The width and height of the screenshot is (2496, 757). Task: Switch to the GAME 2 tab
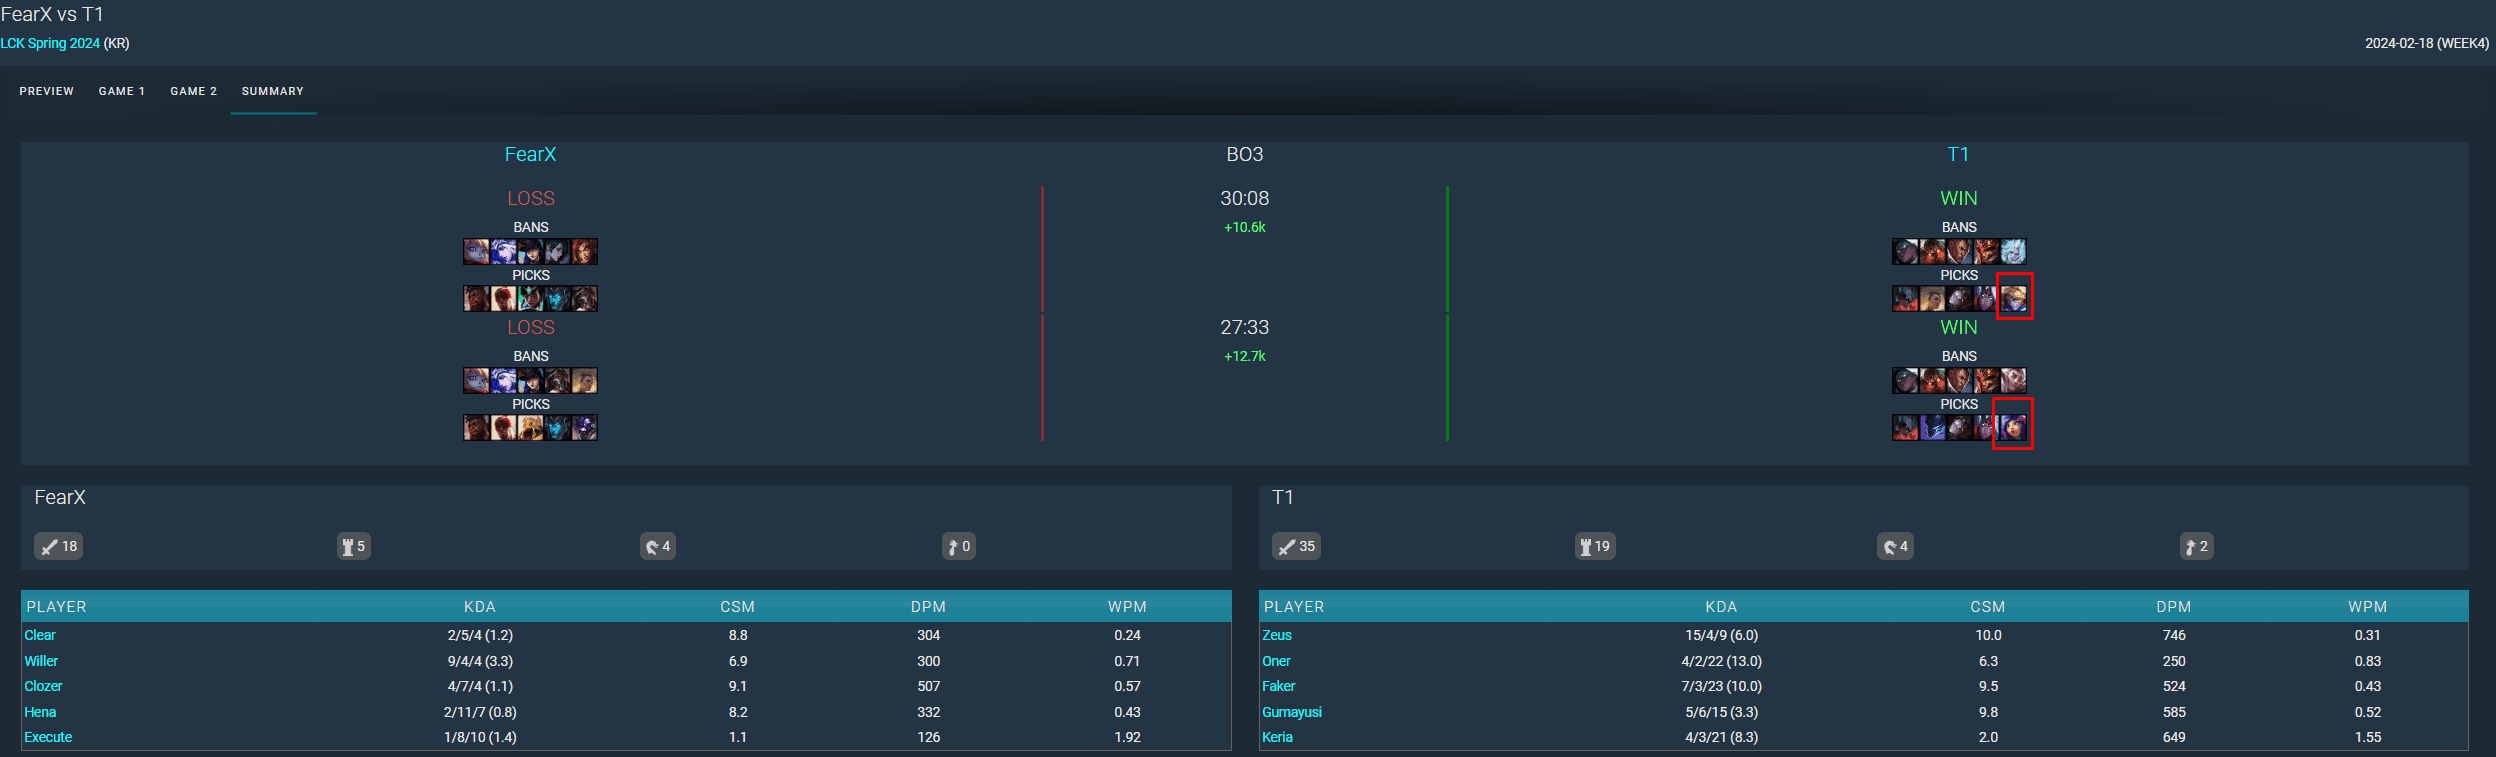point(194,91)
